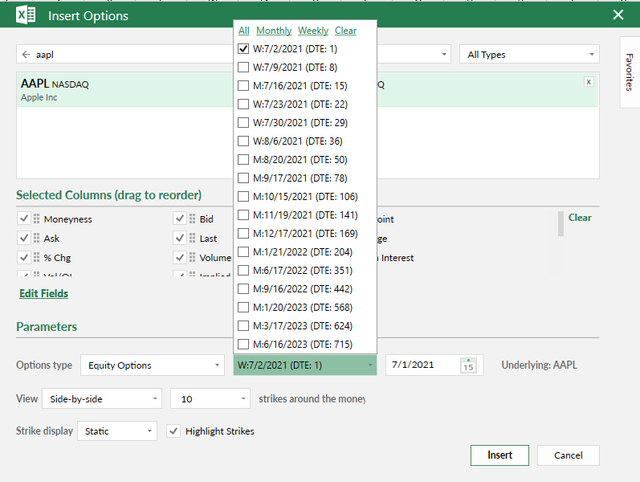The height and width of the screenshot is (482, 640).
Task: Check the M:8/20/2021 expiration
Action: [243, 159]
